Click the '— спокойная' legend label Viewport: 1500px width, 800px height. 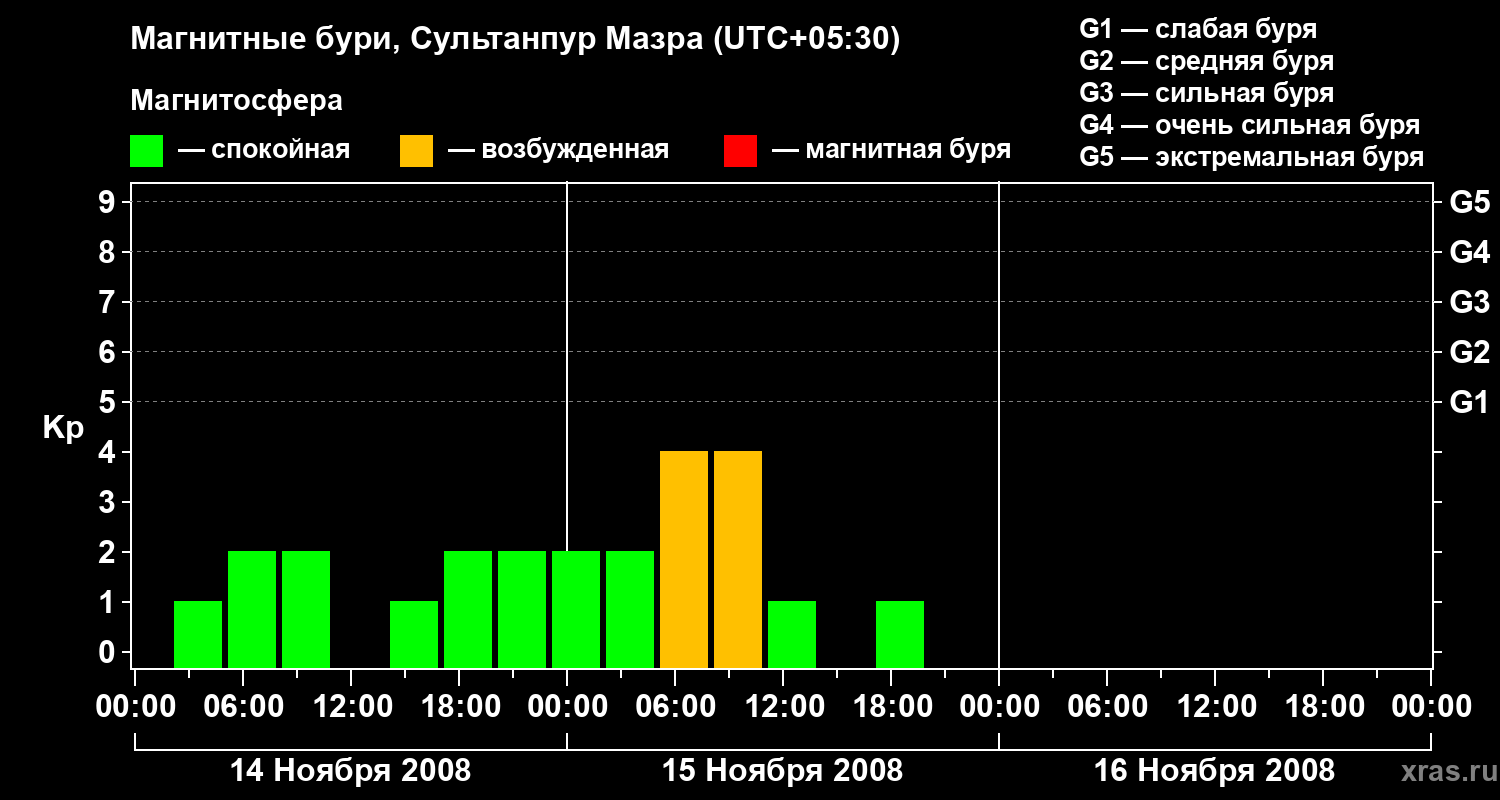coord(264,150)
